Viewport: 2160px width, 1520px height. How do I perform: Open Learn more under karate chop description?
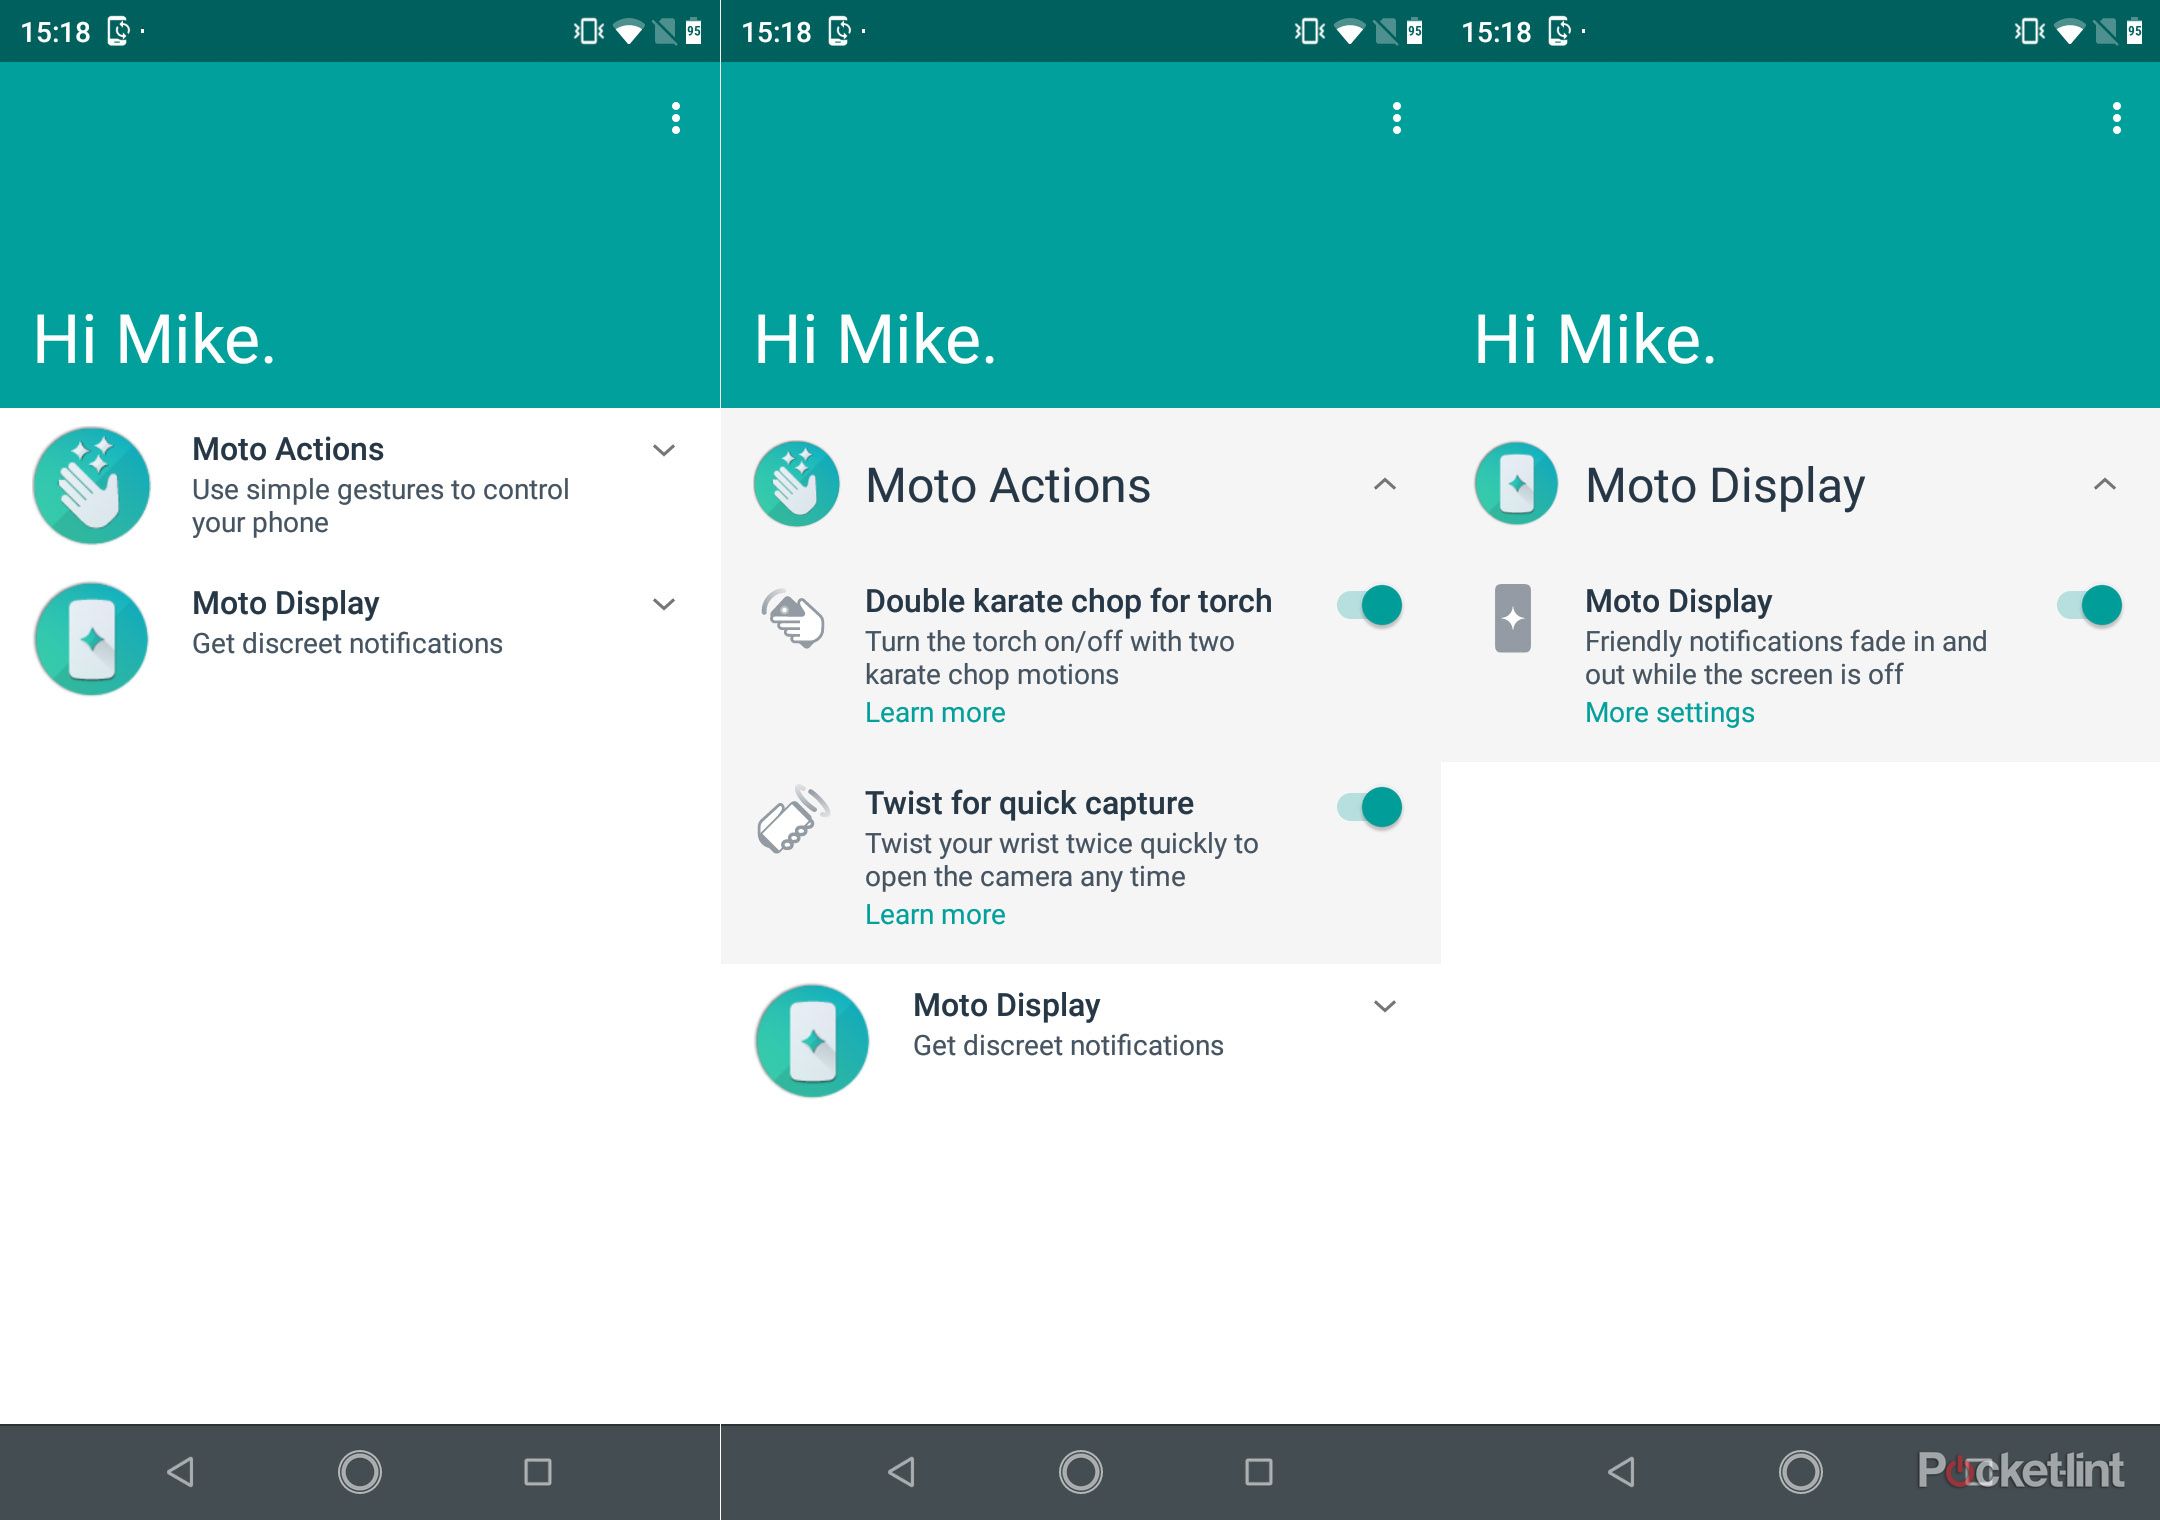[935, 713]
